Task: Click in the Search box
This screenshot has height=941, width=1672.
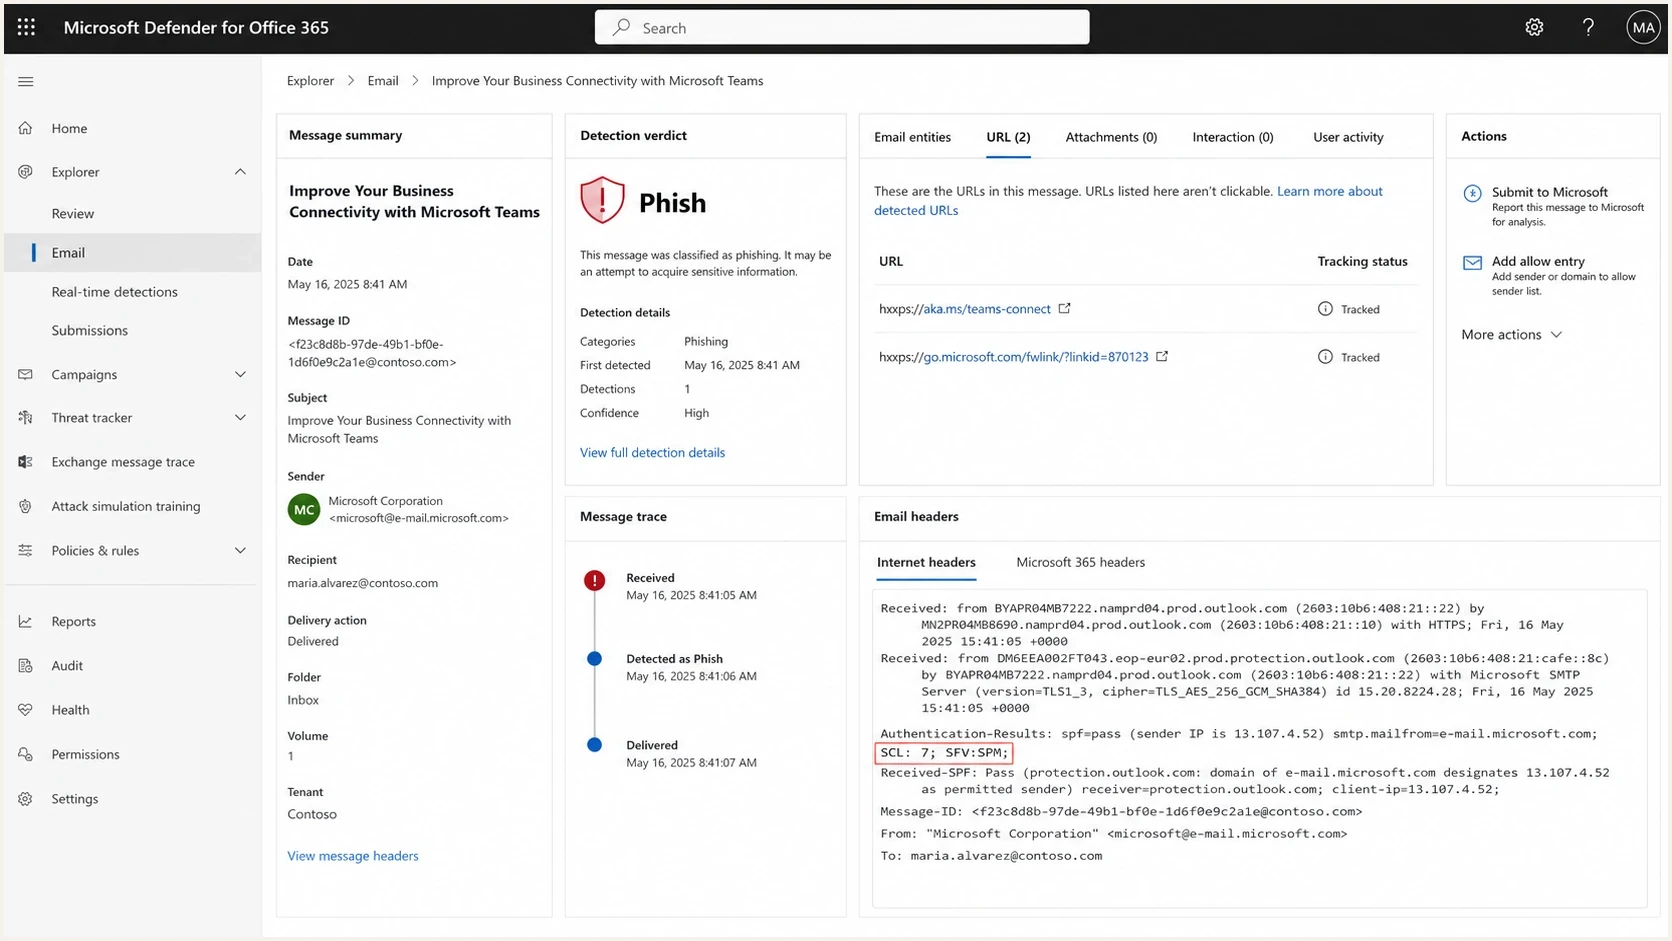Action: tap(842, 27)
